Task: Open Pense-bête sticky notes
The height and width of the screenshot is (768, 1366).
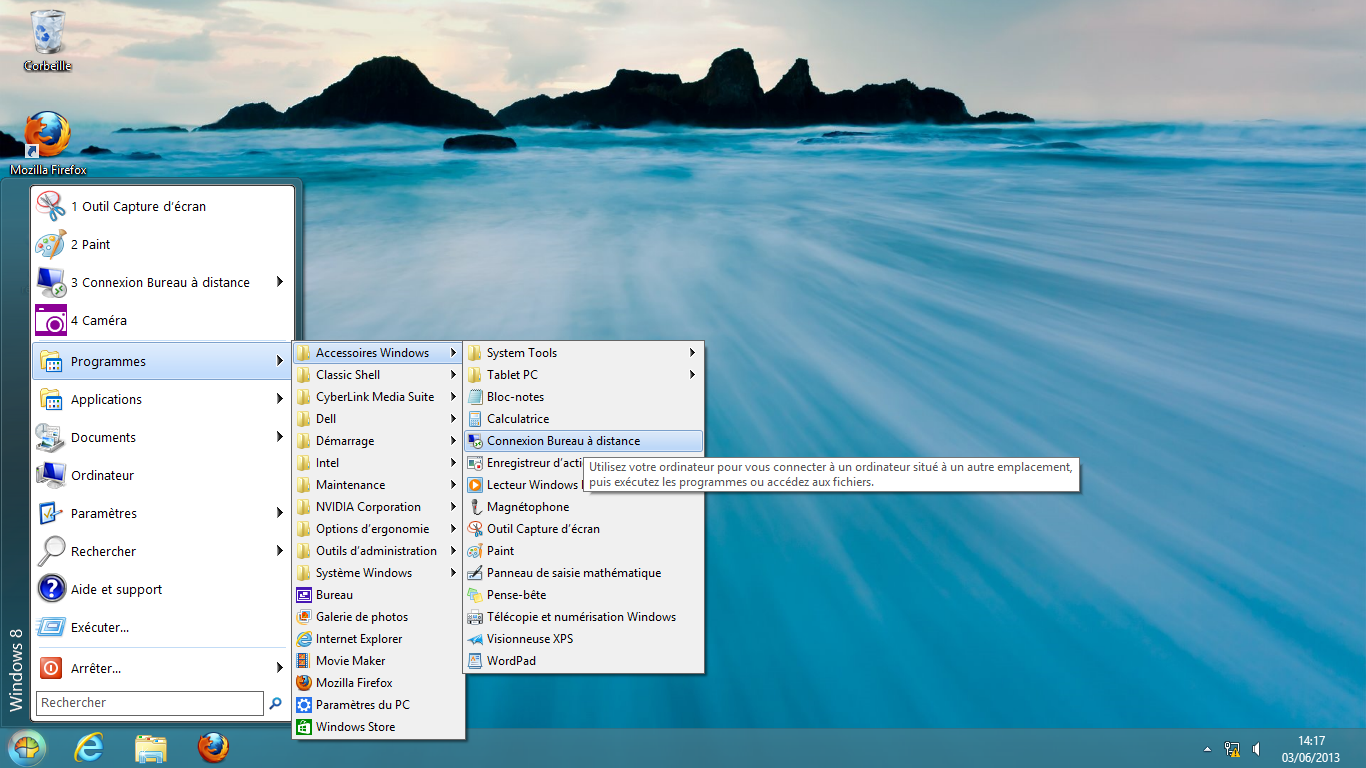Action: click(x=516, y=595)
